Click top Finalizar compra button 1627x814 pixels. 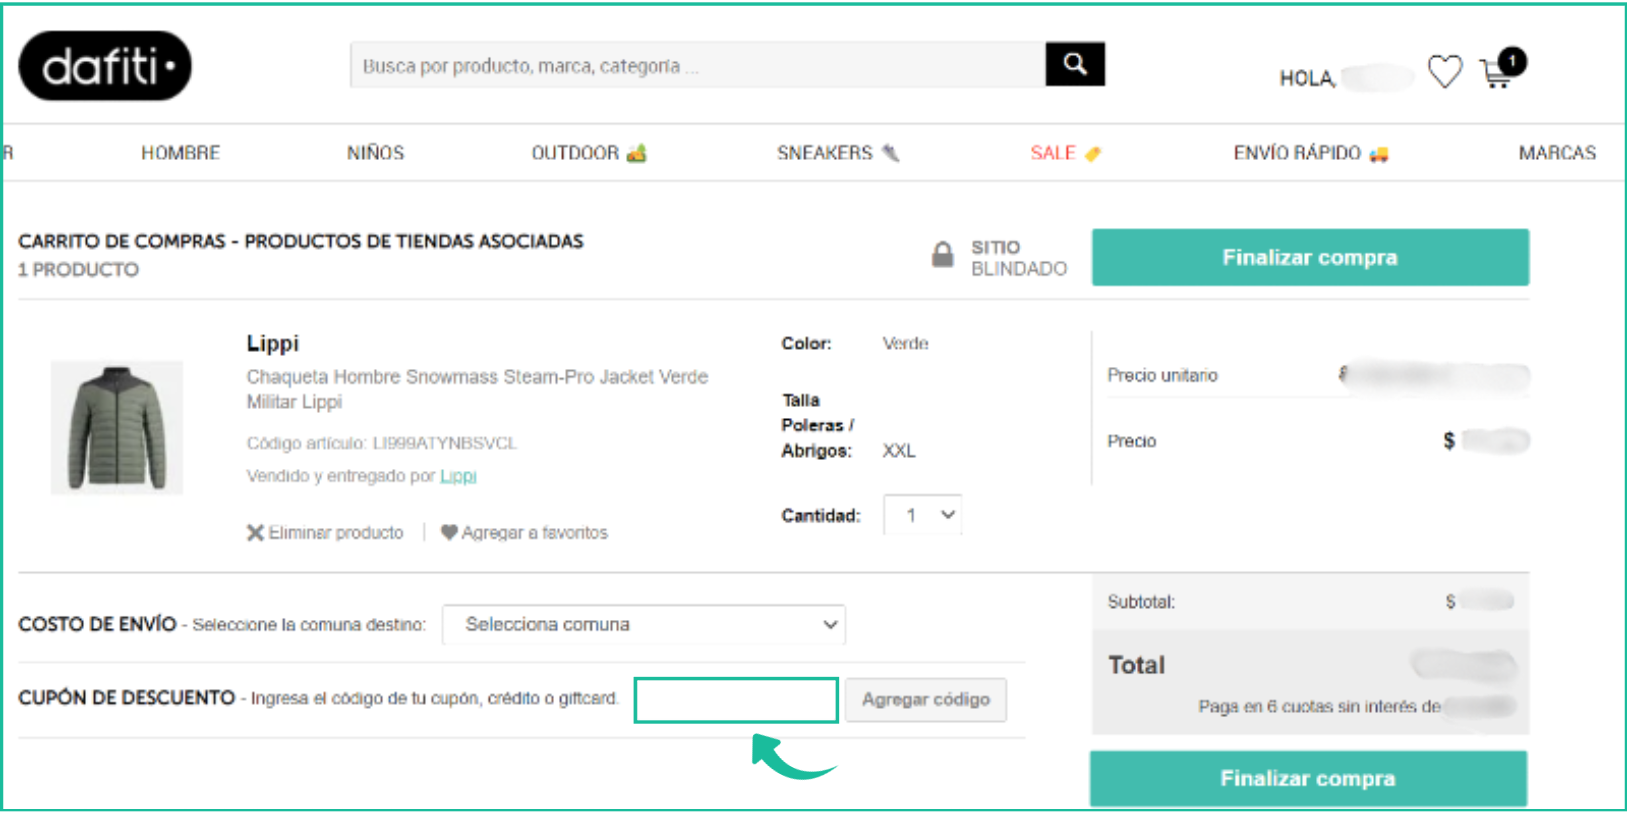coord(1310,257)
